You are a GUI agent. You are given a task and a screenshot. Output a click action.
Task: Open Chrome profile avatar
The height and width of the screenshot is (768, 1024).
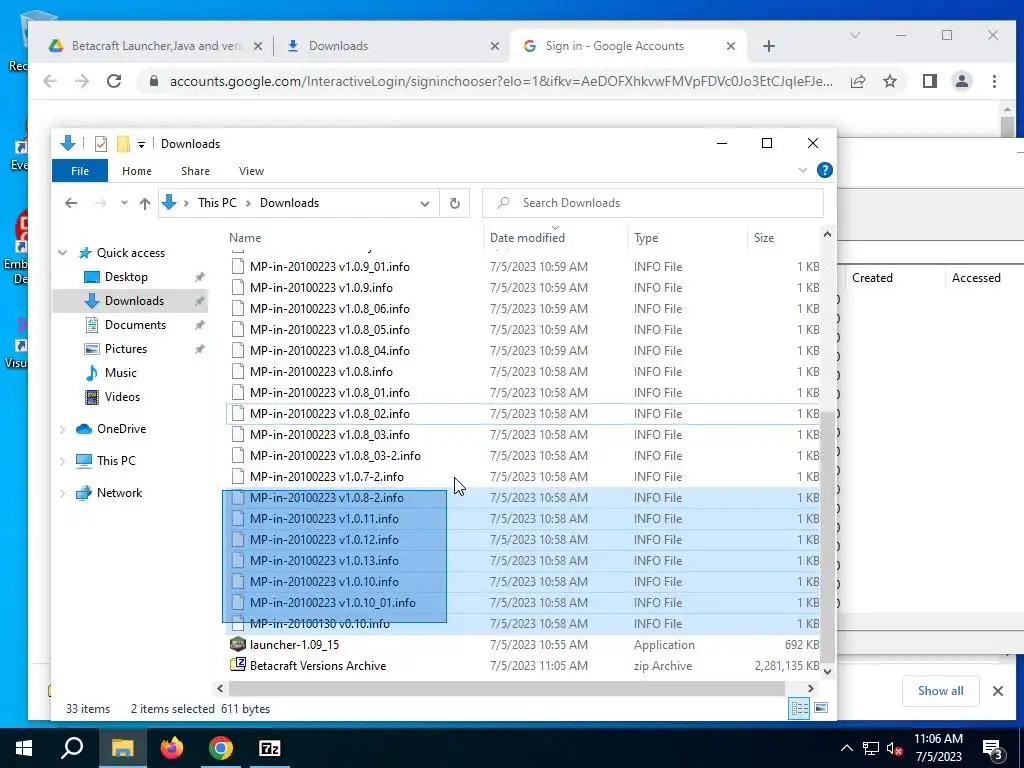(x=961, y=81)
